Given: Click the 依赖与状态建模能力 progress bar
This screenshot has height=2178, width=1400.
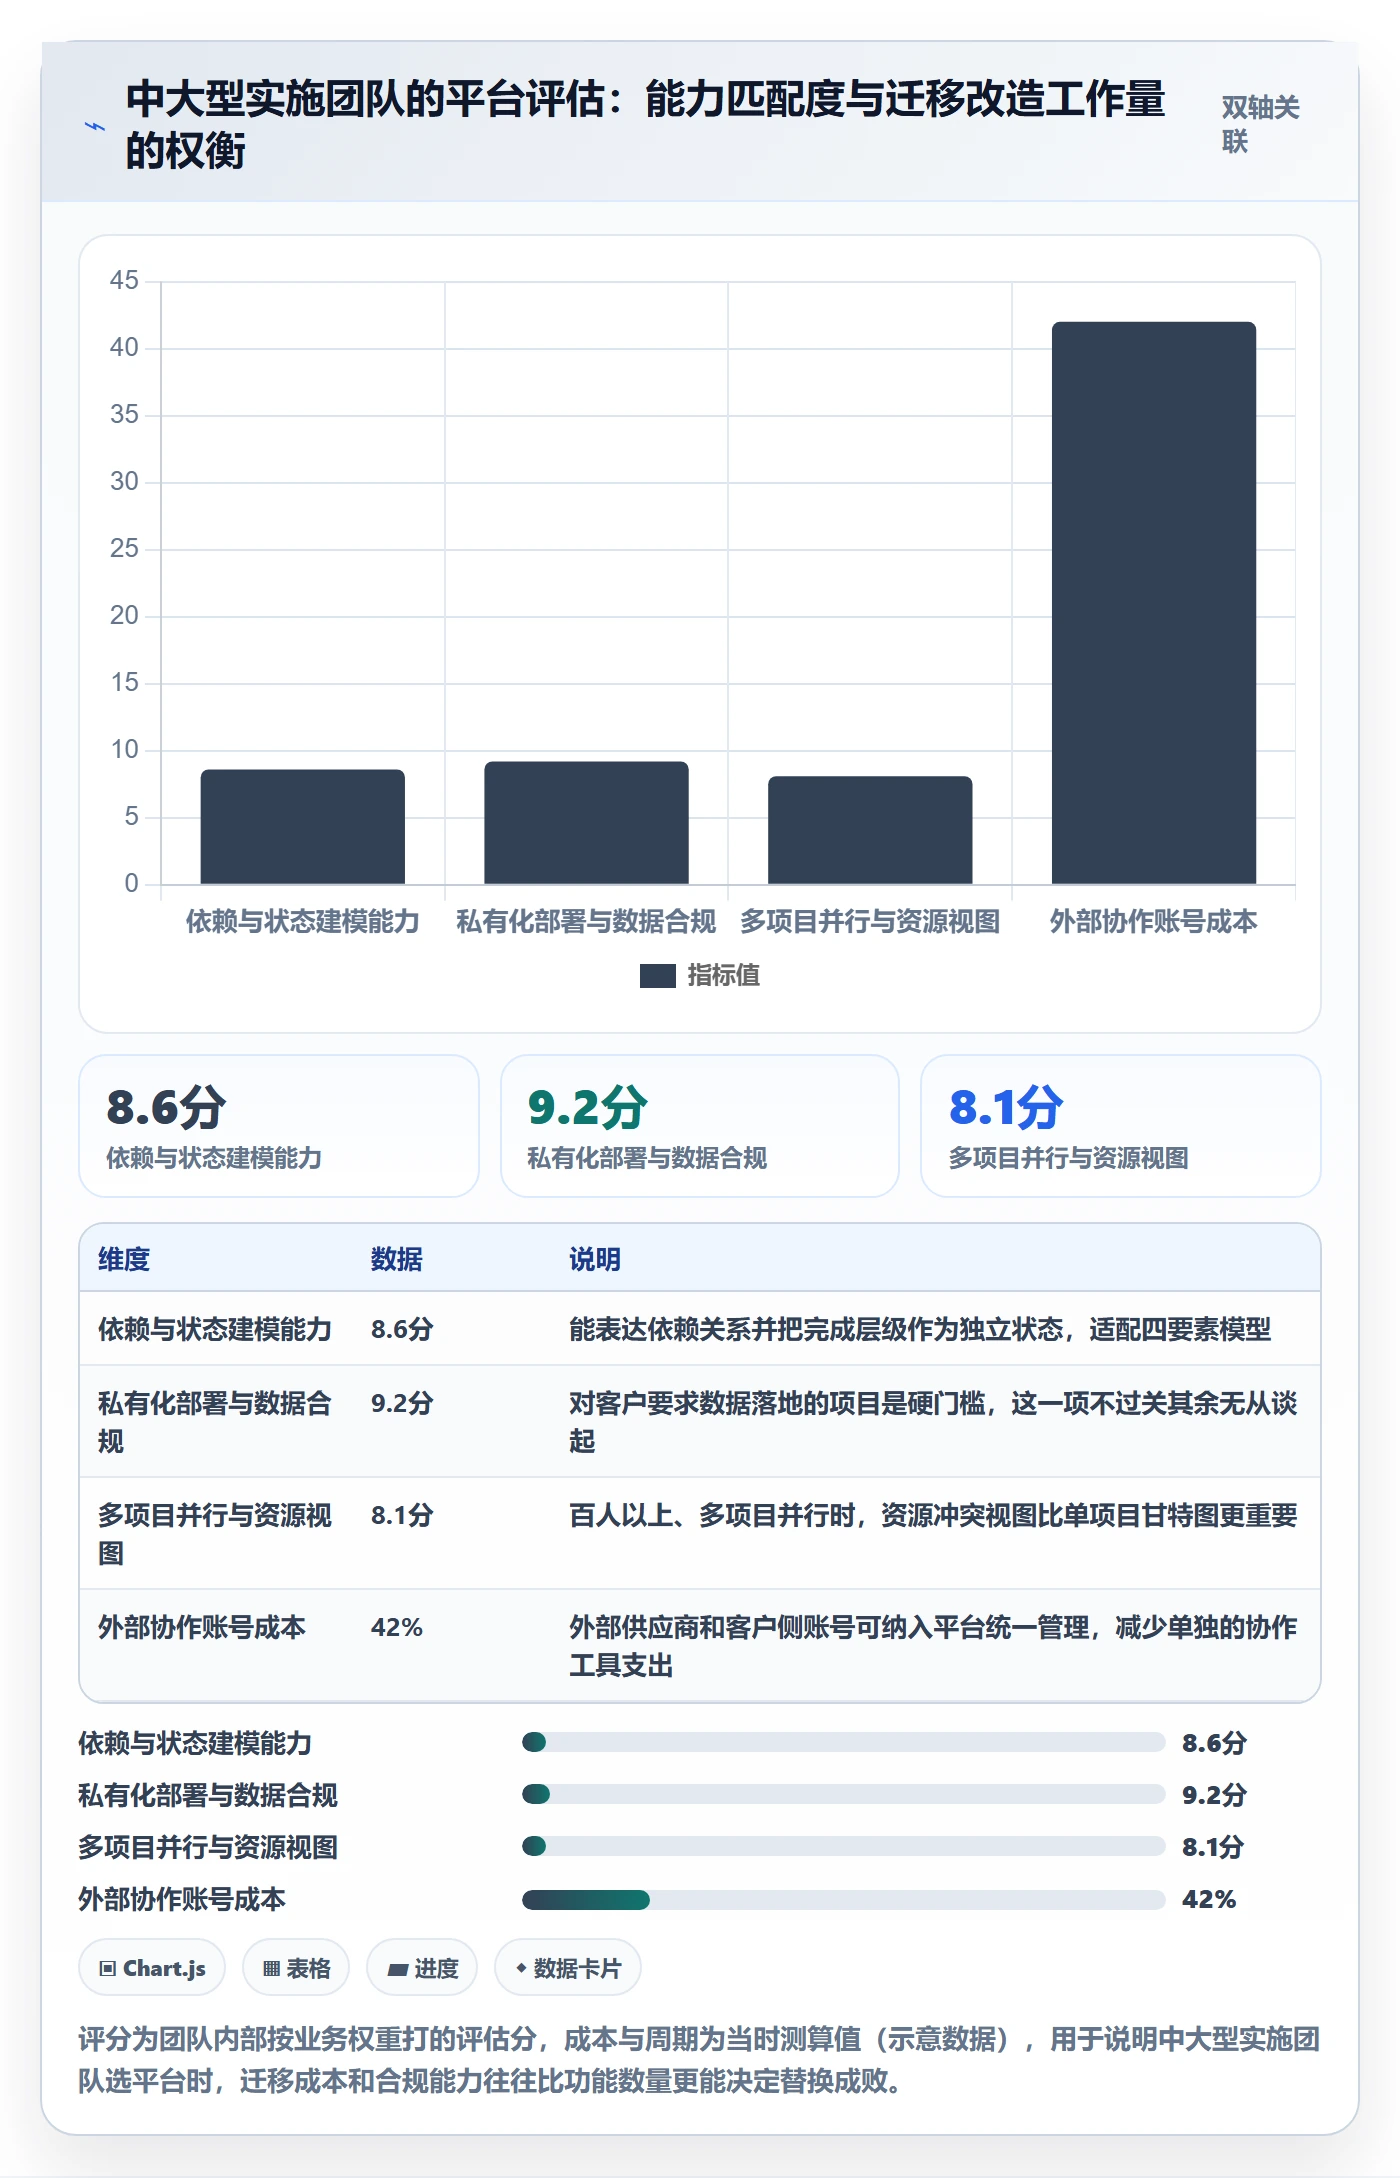Looking at the screenshot, I should (844, 1742).
